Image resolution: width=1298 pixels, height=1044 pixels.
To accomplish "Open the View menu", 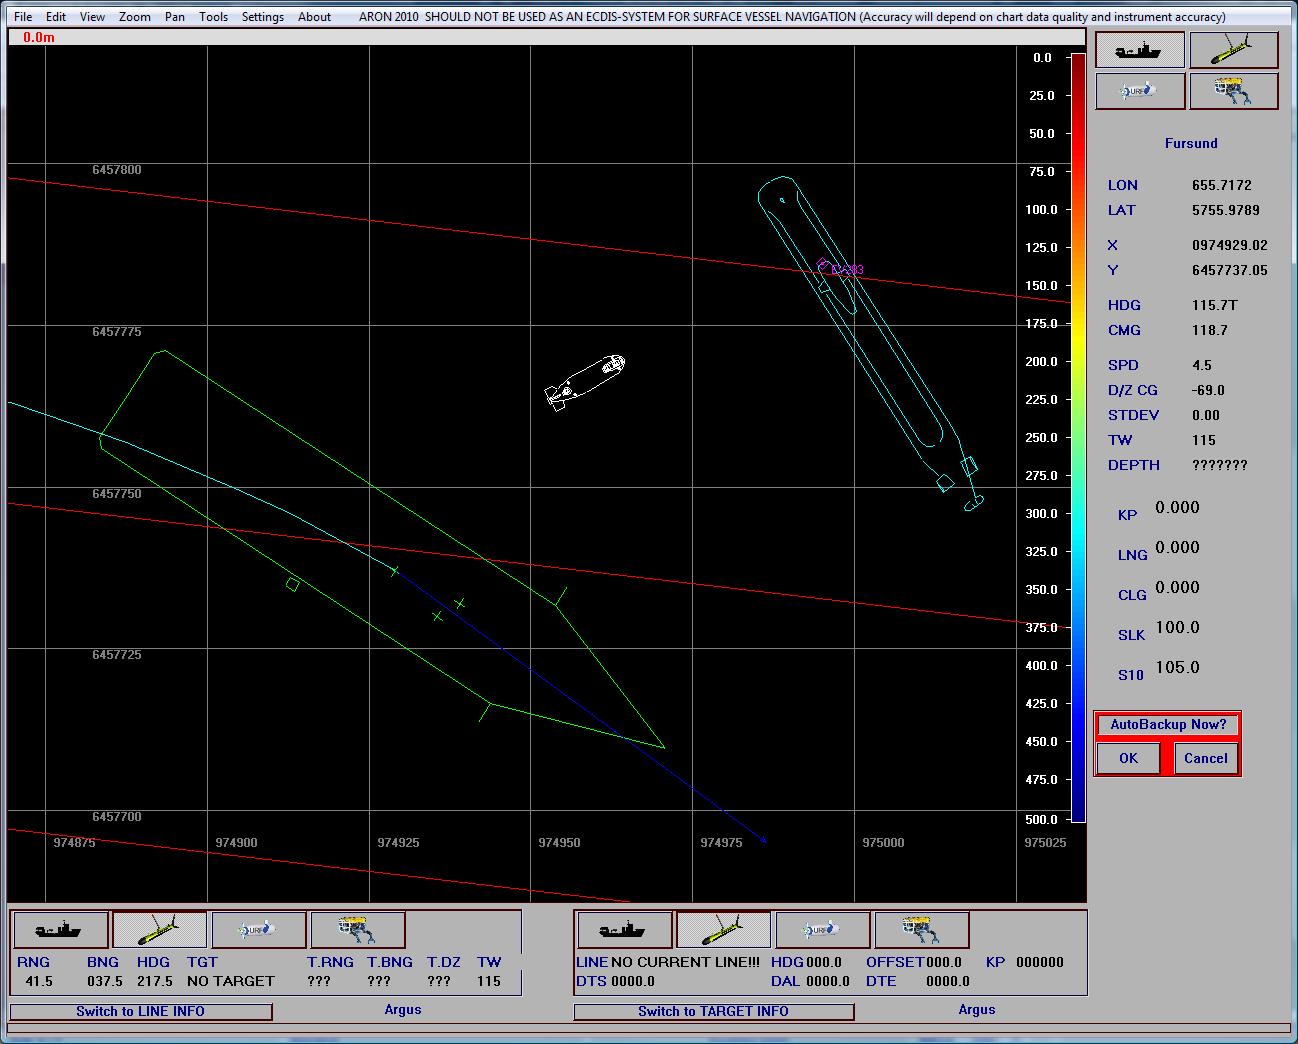I will tap(92, 17).
